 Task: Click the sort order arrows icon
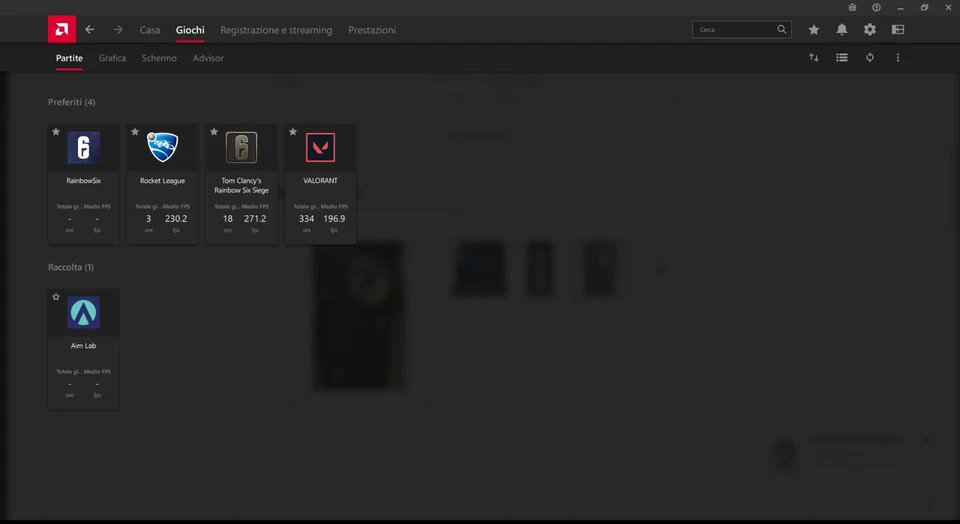814,58
